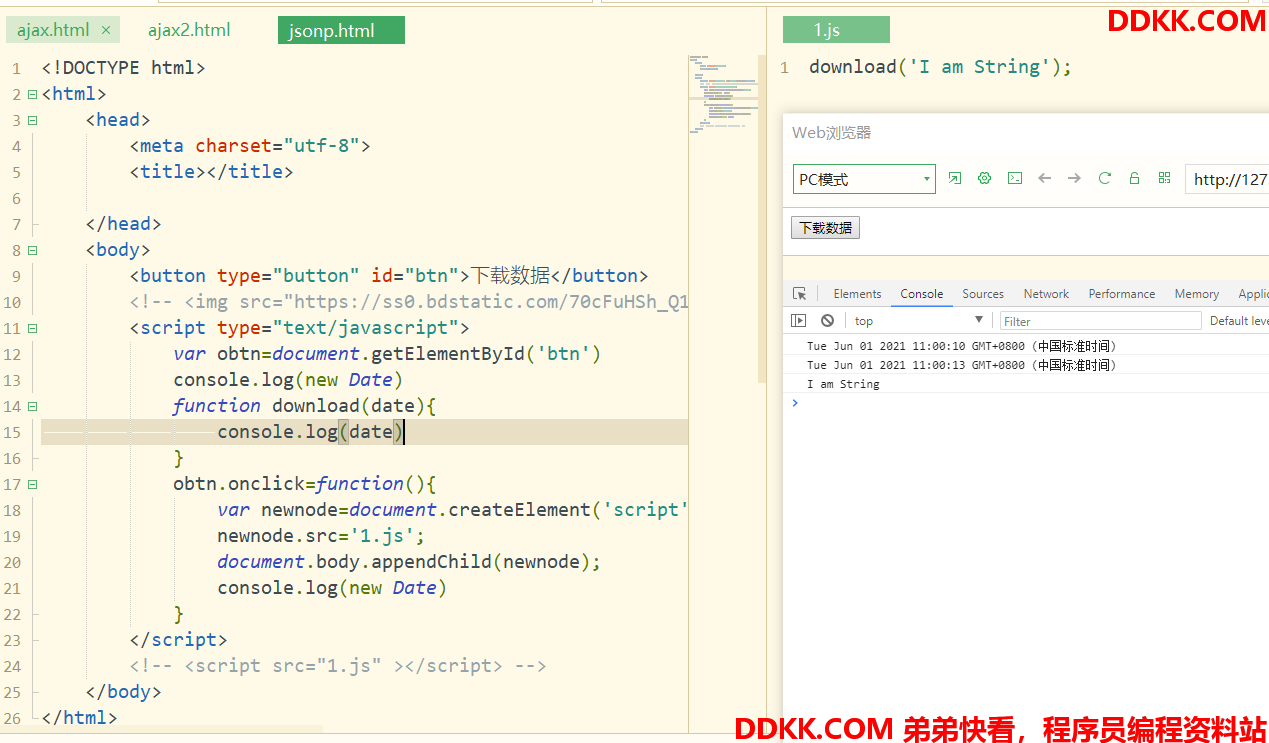This screenshot has height=743, width=1269.
Task: Open the Sources tab in DevTools
Action: pyautogui.click(x=983, y=294)
